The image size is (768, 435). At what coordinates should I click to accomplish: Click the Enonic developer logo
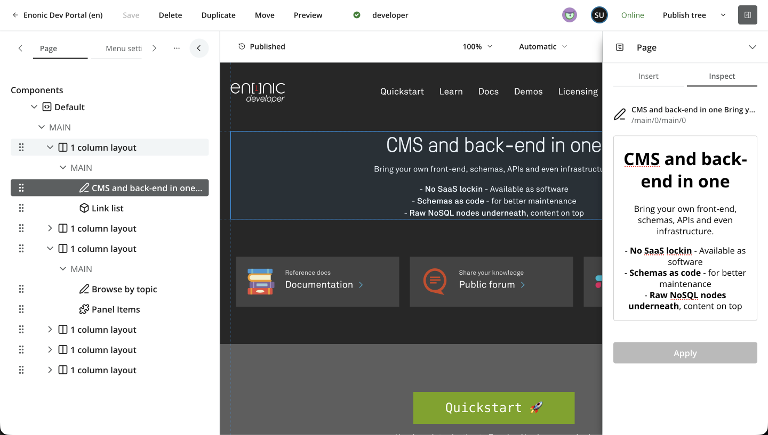tap(258, 92)
